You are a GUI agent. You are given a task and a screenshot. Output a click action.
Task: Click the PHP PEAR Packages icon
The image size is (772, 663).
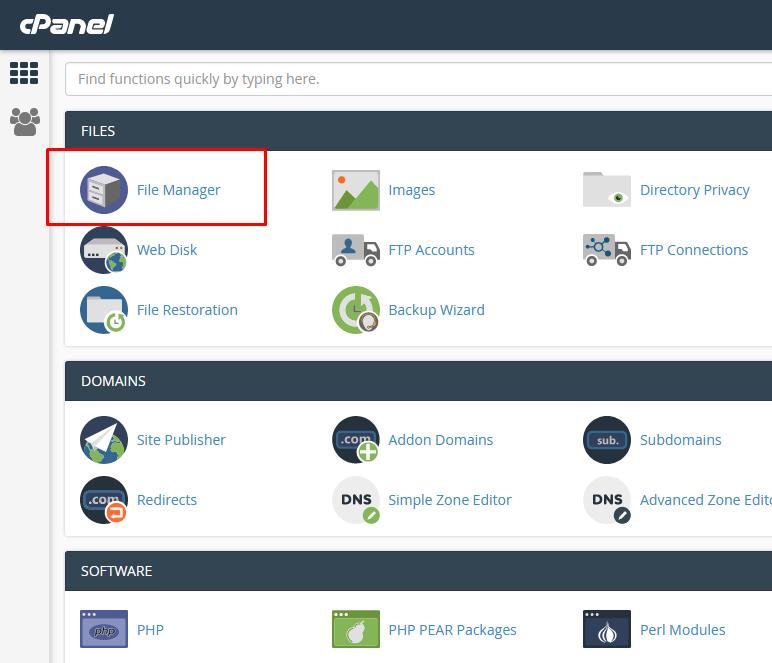(x=356, y=629)
